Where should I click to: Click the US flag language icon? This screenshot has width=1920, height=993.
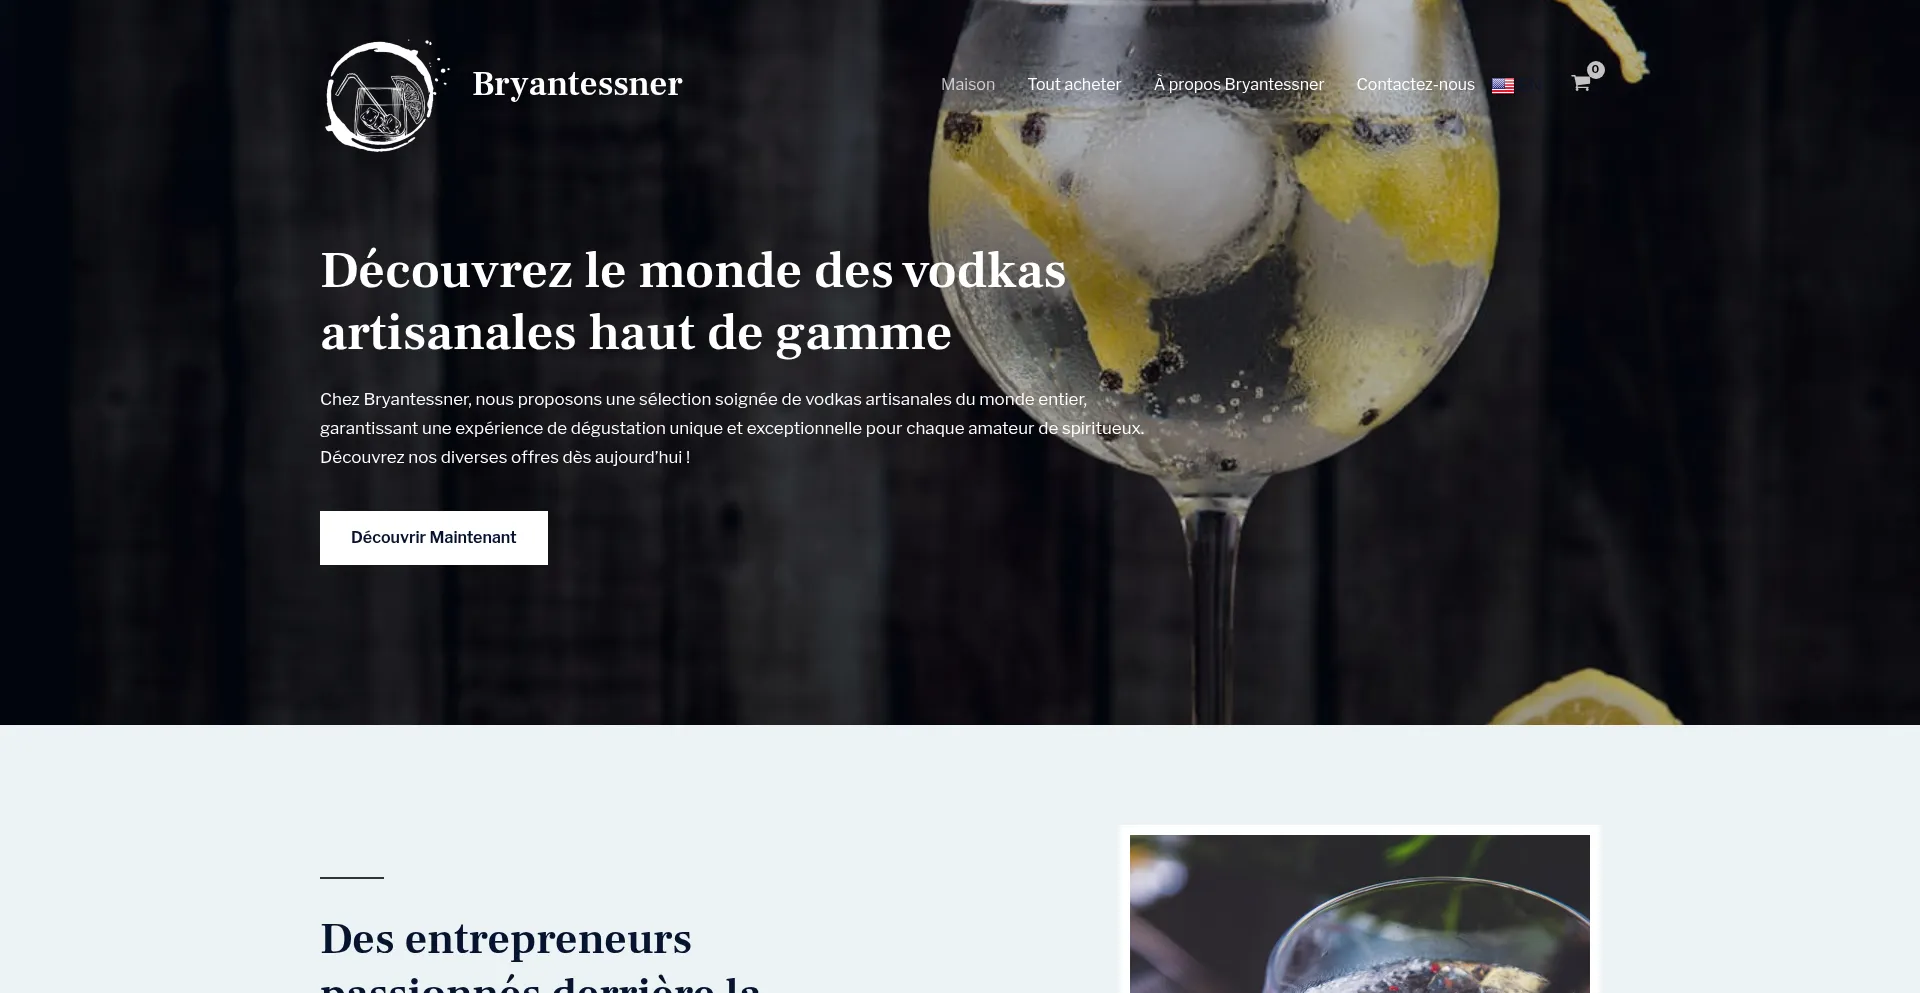[1503, 86]
